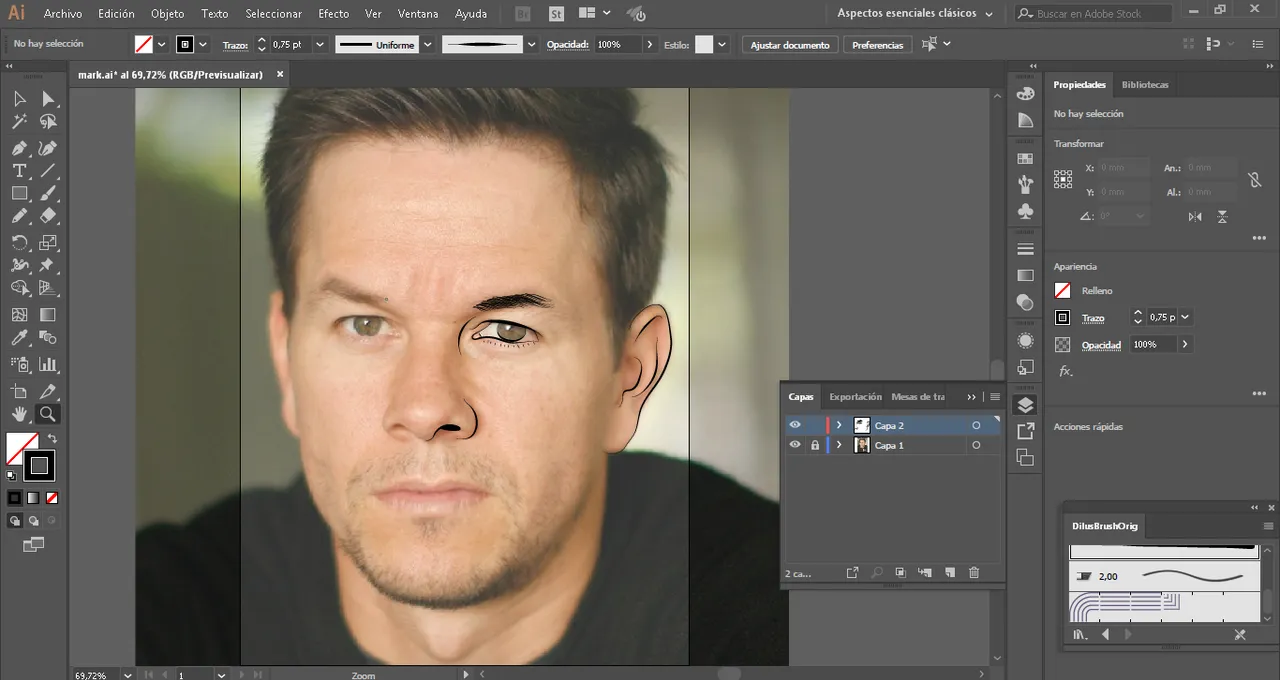Activate the Shape Builder tool
This screenshot has height=680, width=1280.
tap(19, 288)
